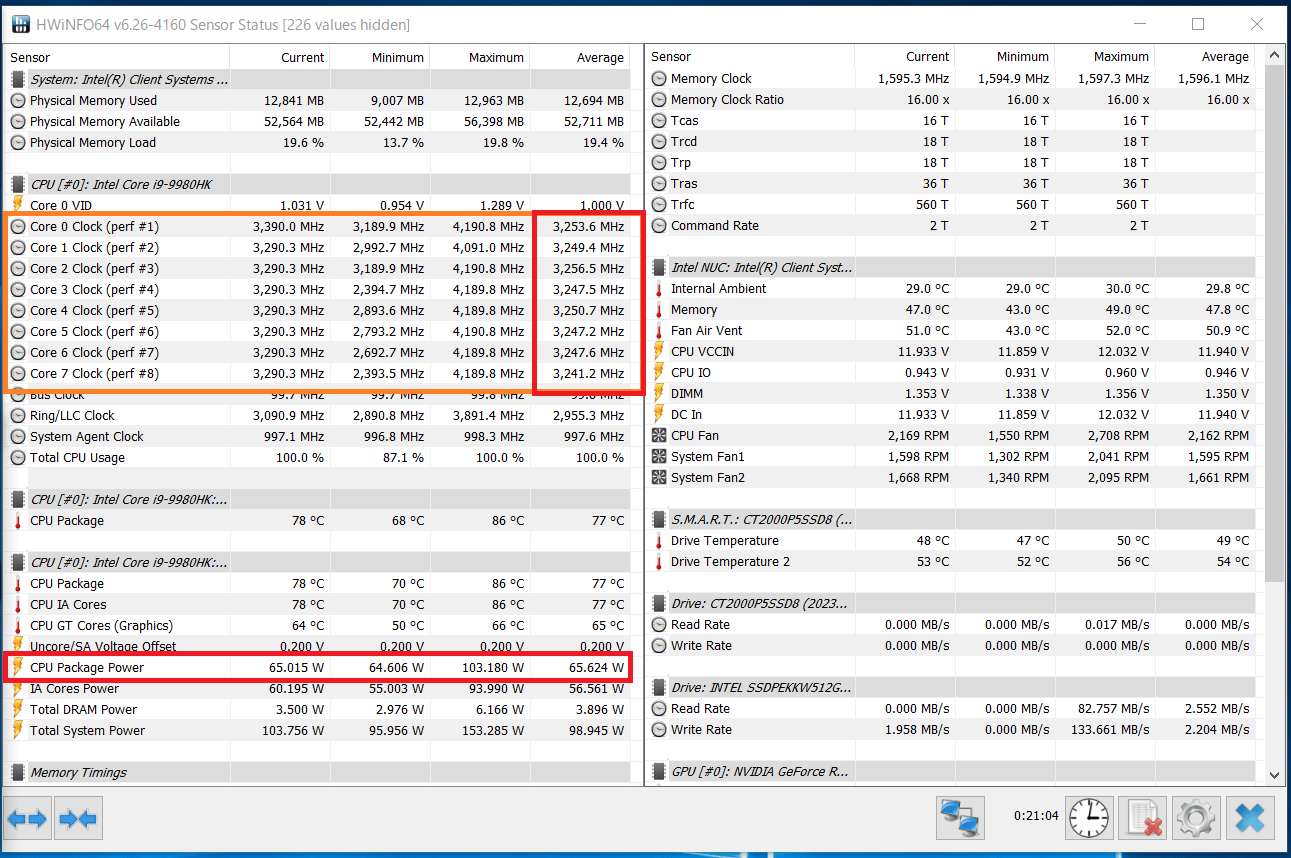Click the CPU Fan fan icon
The image size is (1291, 858).
pos(659,435)
